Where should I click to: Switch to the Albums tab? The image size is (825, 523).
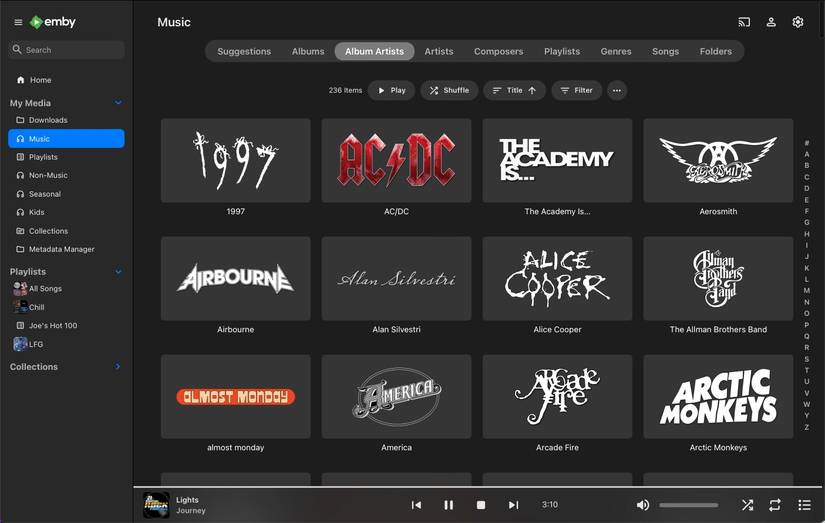click(308, 52)
